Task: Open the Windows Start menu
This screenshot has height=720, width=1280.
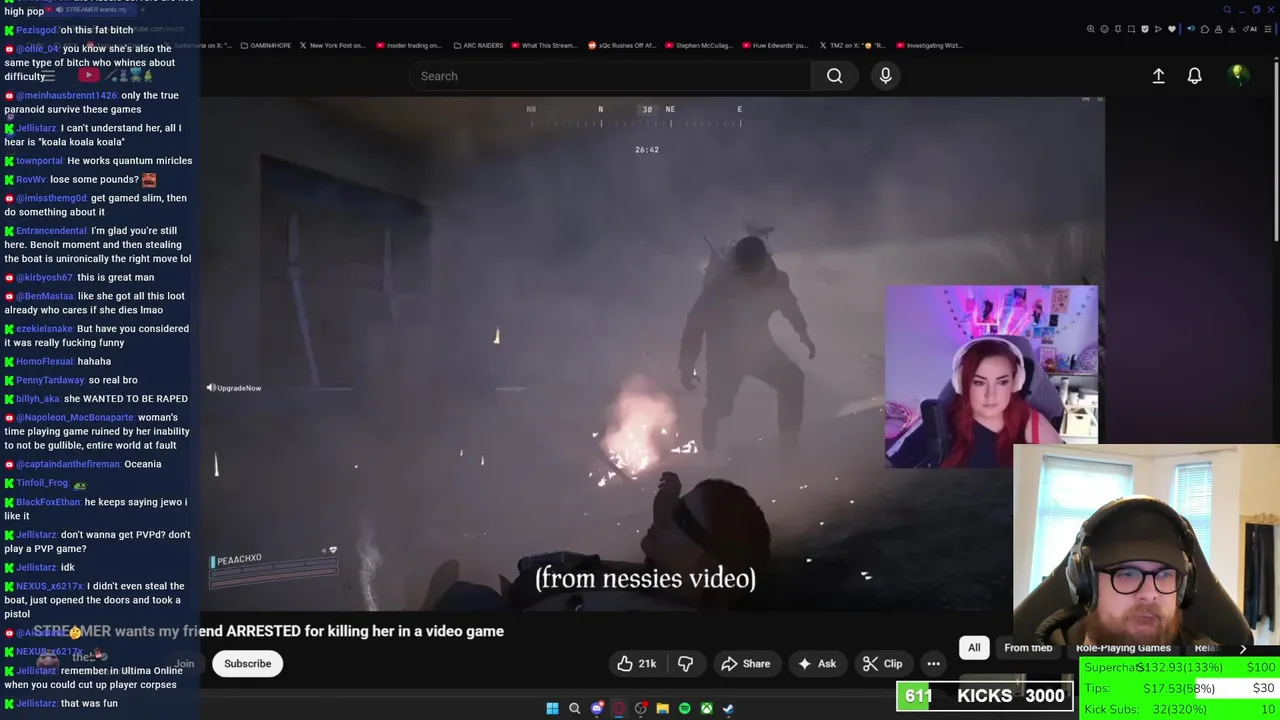Action: 552,708
